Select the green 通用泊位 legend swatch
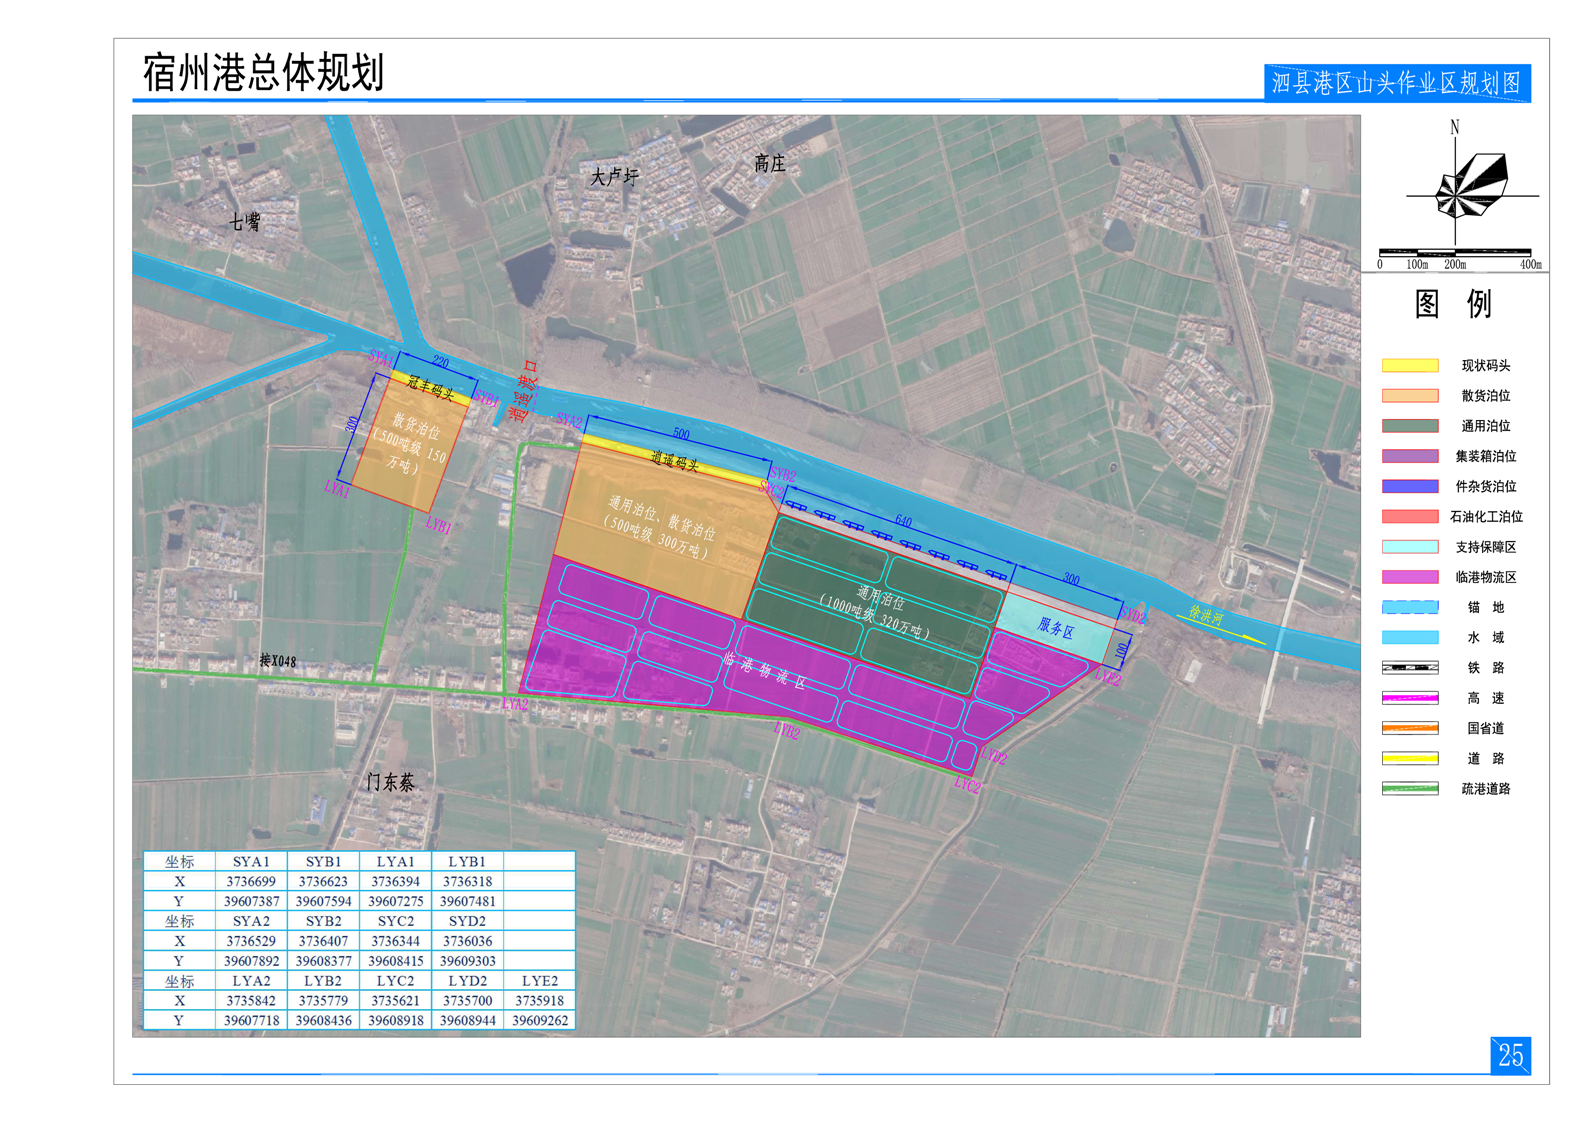Viewport: 1588px width, 1122px height. coord(1409,426)
